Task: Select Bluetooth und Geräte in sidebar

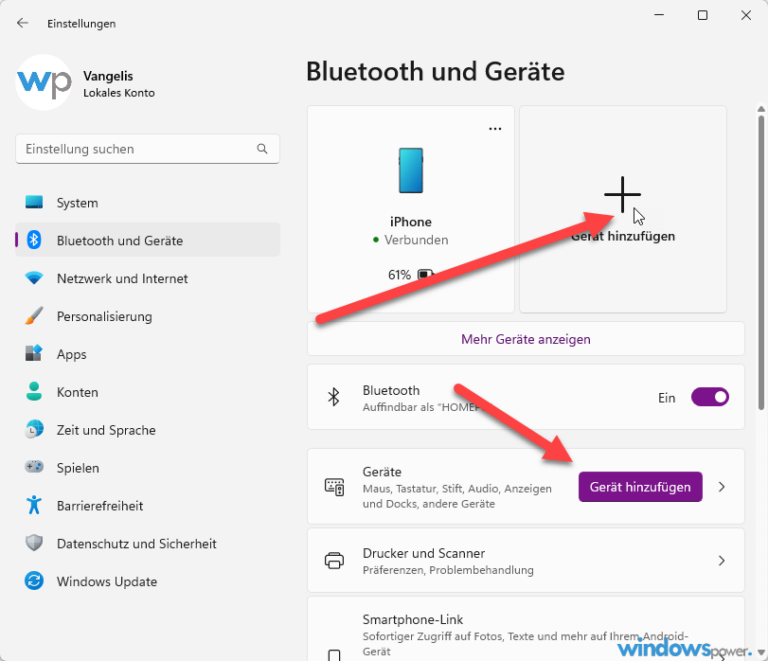Action: pos(147,240)
